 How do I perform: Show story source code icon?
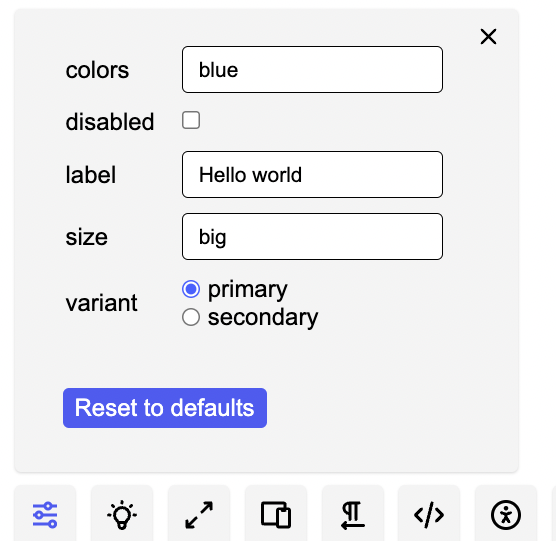tap(429, 515)
